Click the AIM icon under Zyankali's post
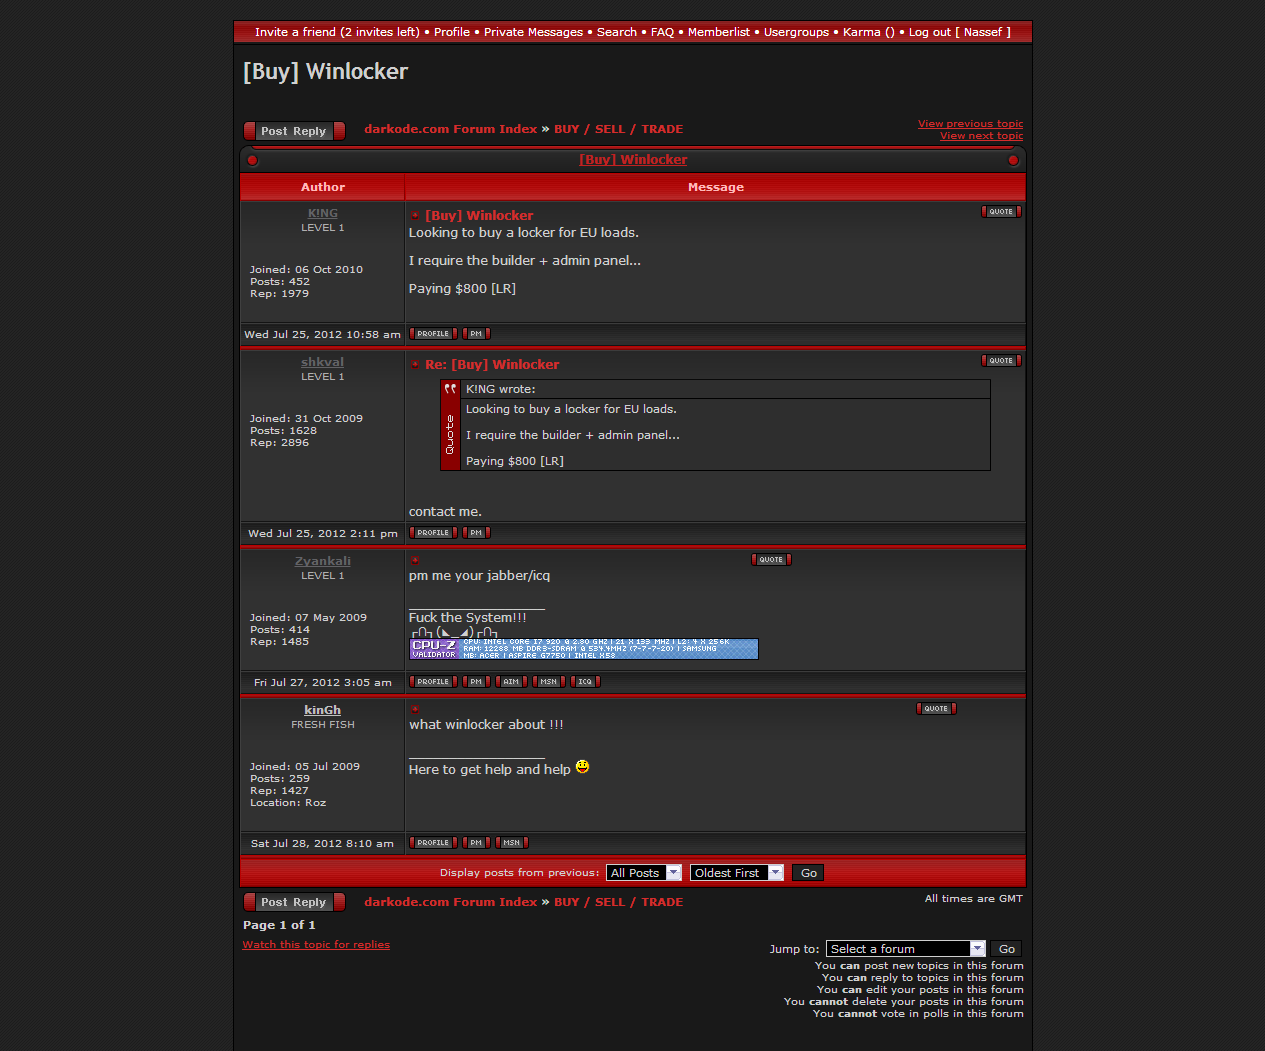 [511, 682]
